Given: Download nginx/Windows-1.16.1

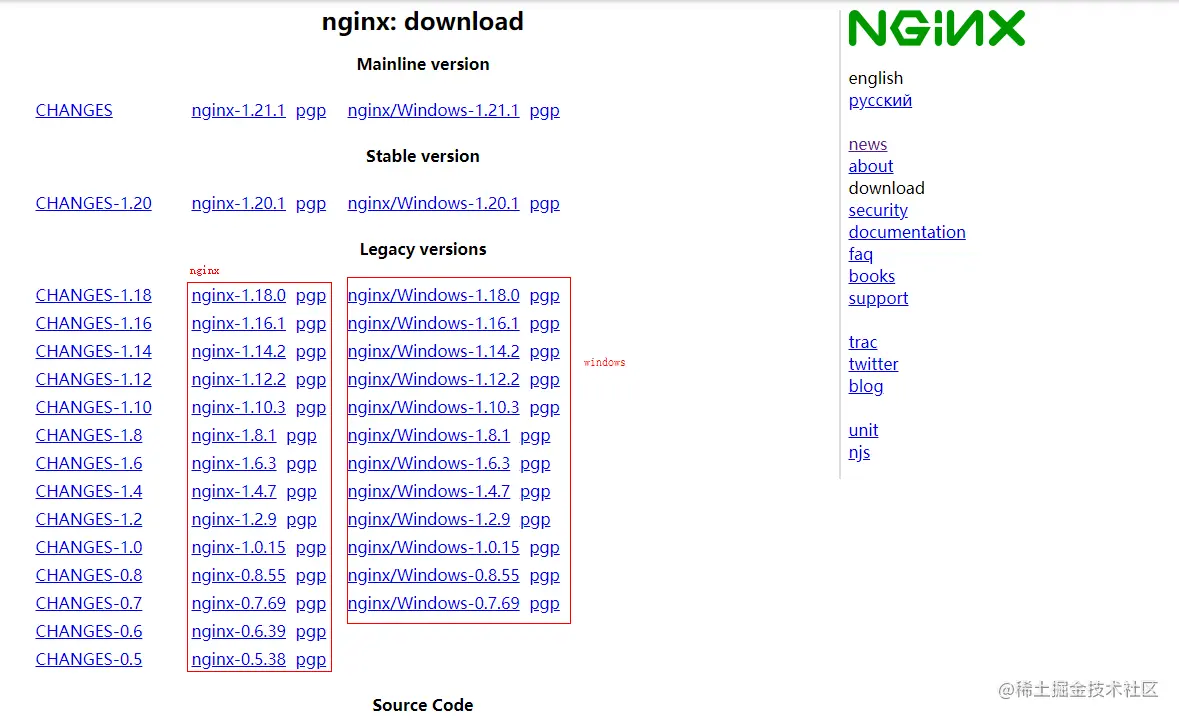Looking at the screenshot, I should point(433,323).
